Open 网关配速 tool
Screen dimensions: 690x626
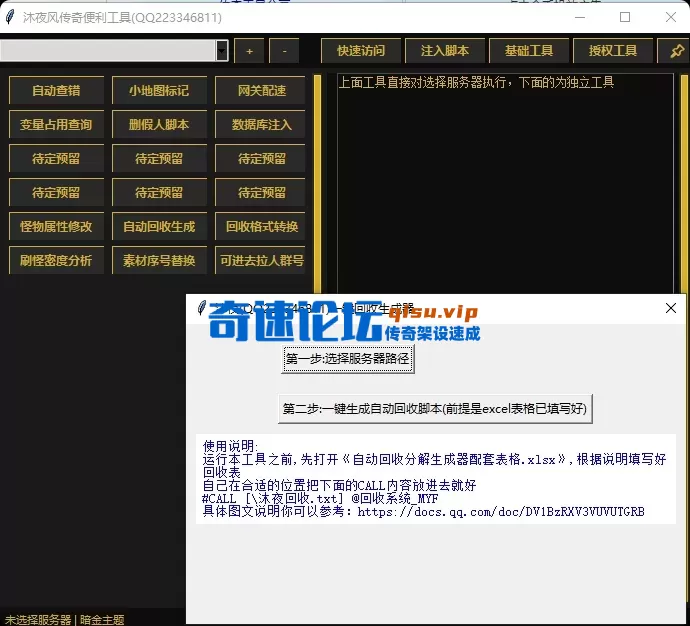point(262,91)
